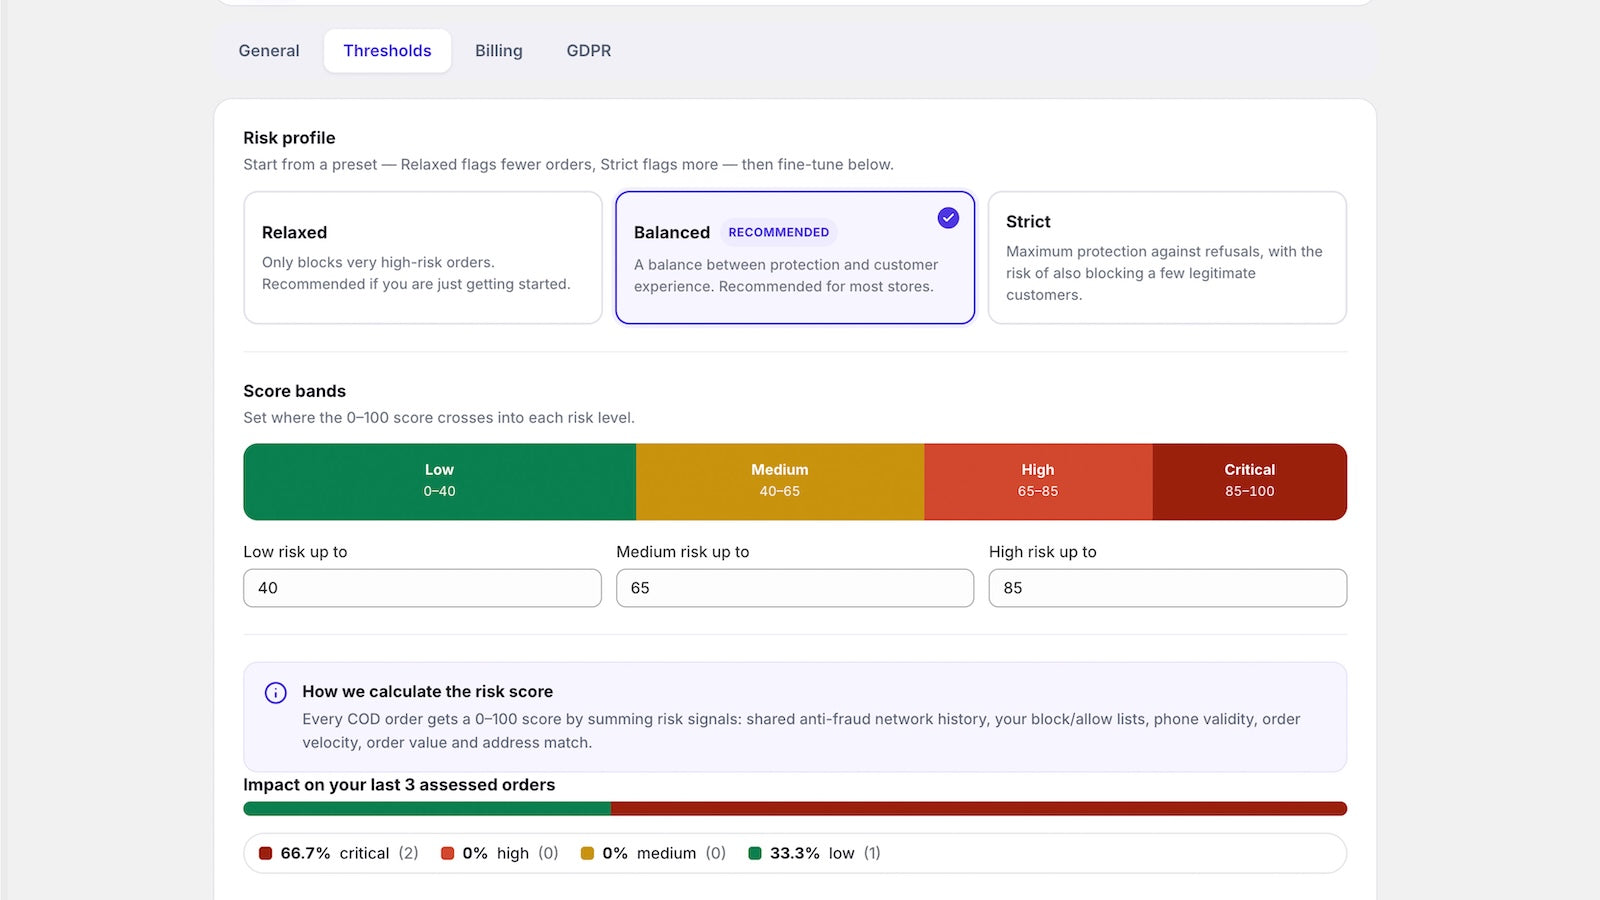Click the orange-red high legend square

tap(448, 853)
